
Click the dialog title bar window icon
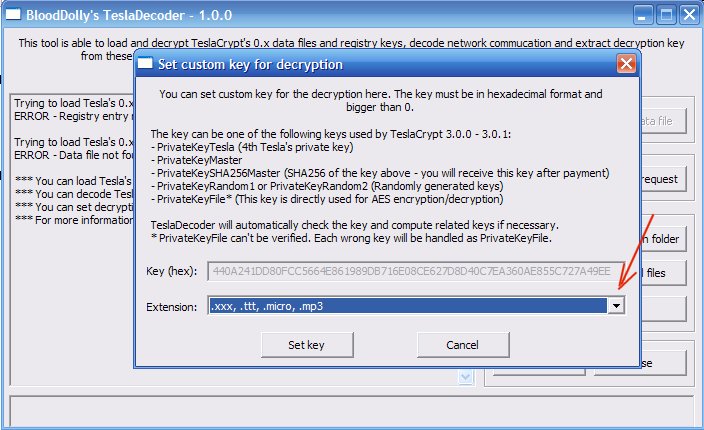(145, 64)
